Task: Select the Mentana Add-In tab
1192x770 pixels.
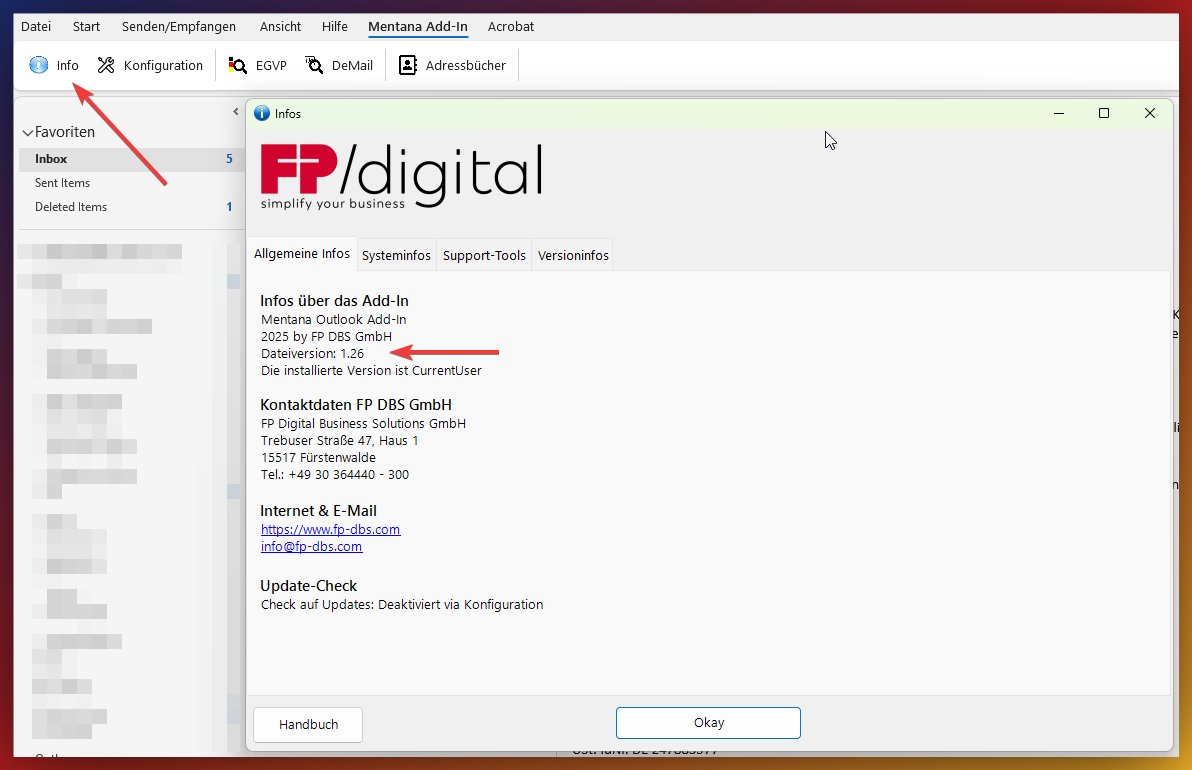Action: pyautogui.click(x=418, y=27)
